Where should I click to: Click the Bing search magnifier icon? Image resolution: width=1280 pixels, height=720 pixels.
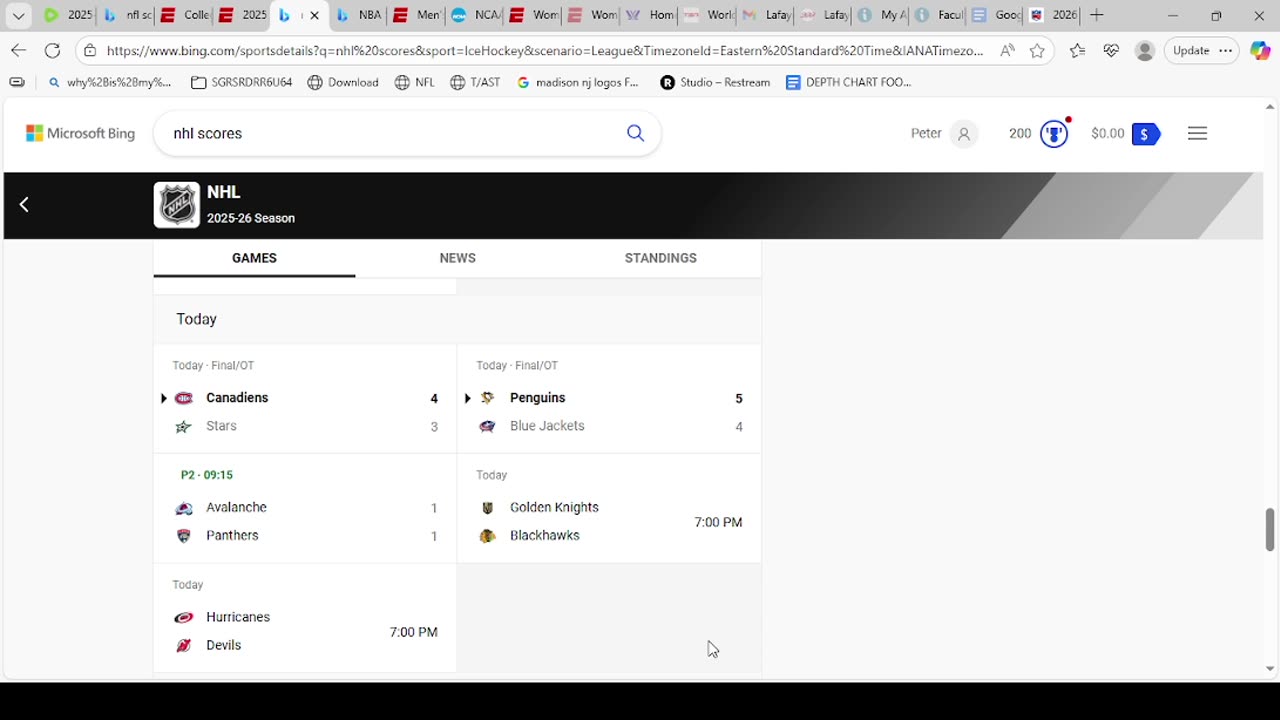(635, 133)
